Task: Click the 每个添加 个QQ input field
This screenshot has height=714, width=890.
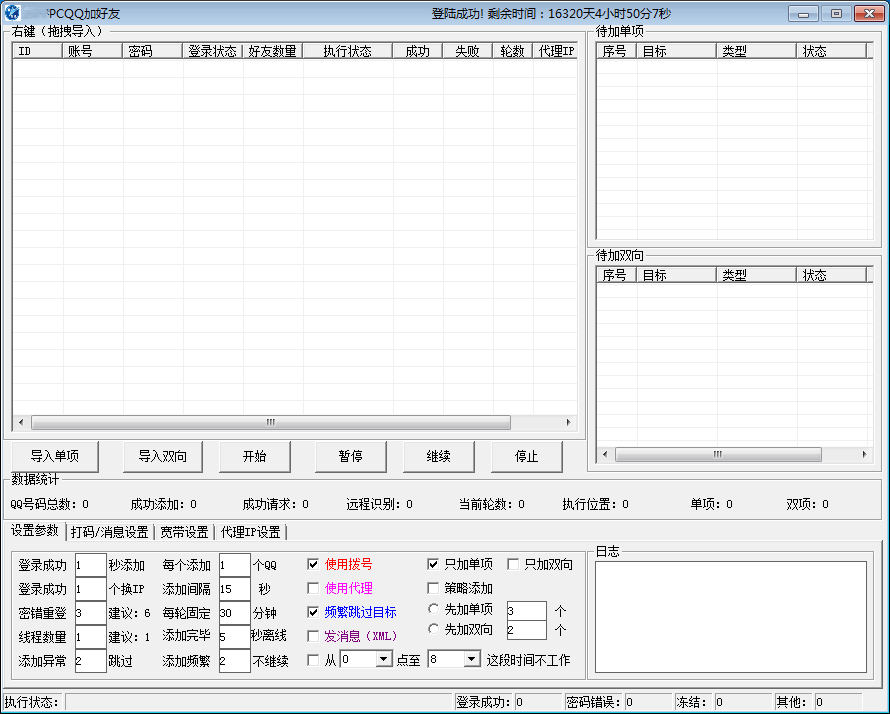Action: [x=234, y=565]
